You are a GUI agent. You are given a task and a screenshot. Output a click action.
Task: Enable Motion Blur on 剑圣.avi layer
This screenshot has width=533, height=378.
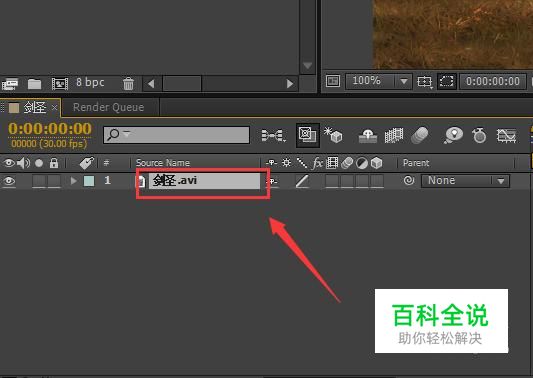pos(347,181)
